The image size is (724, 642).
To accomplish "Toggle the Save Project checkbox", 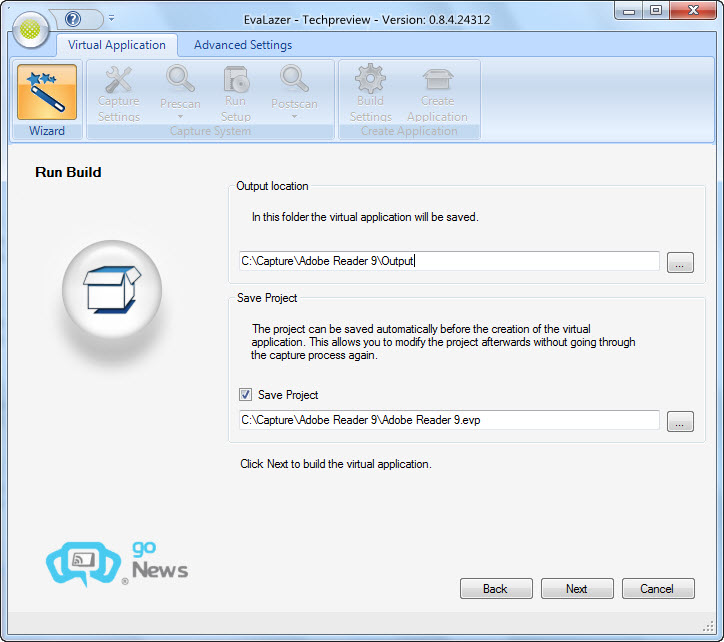I will 245,394.
